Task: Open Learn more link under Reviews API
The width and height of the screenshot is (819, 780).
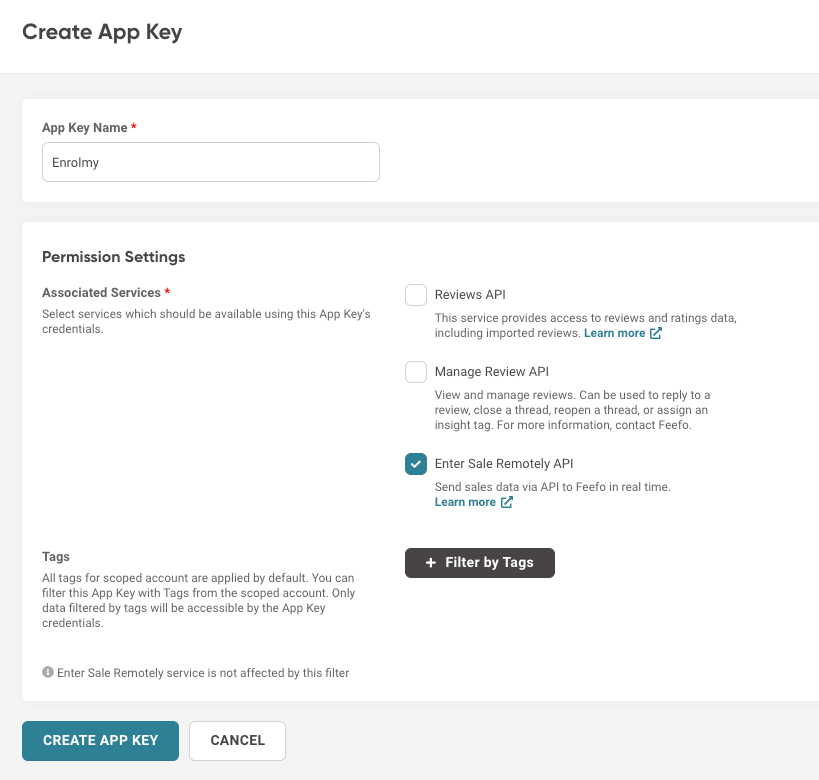Action: [614, 333]
